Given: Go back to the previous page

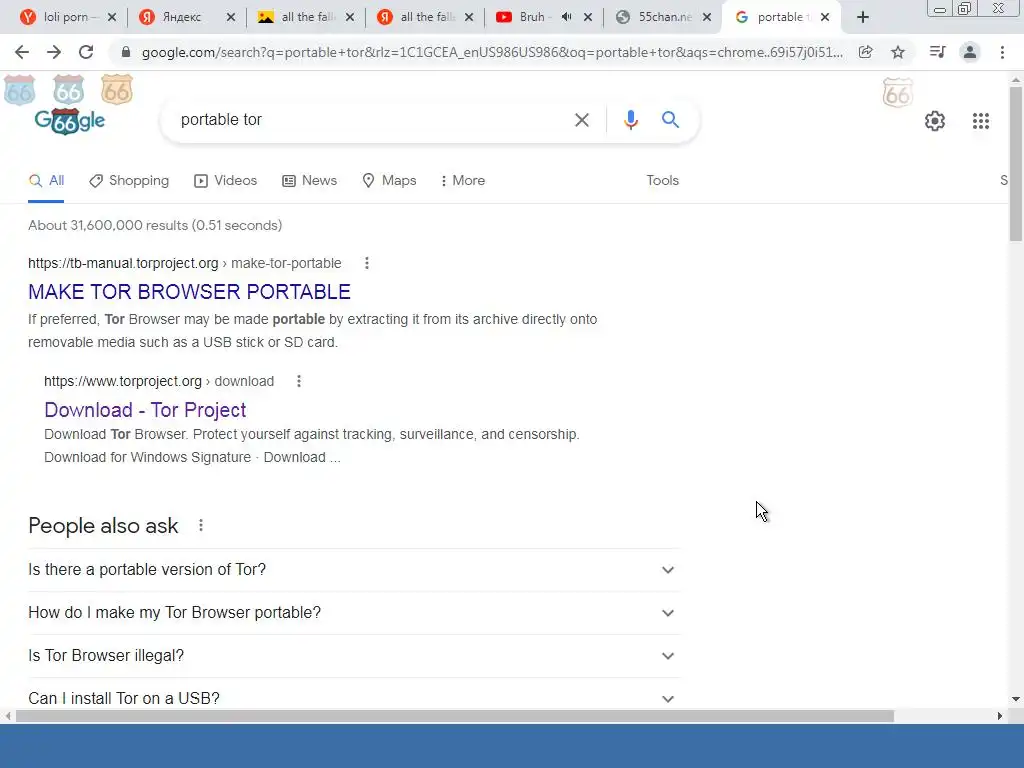Looking at the screenshot, I should 22,52.
